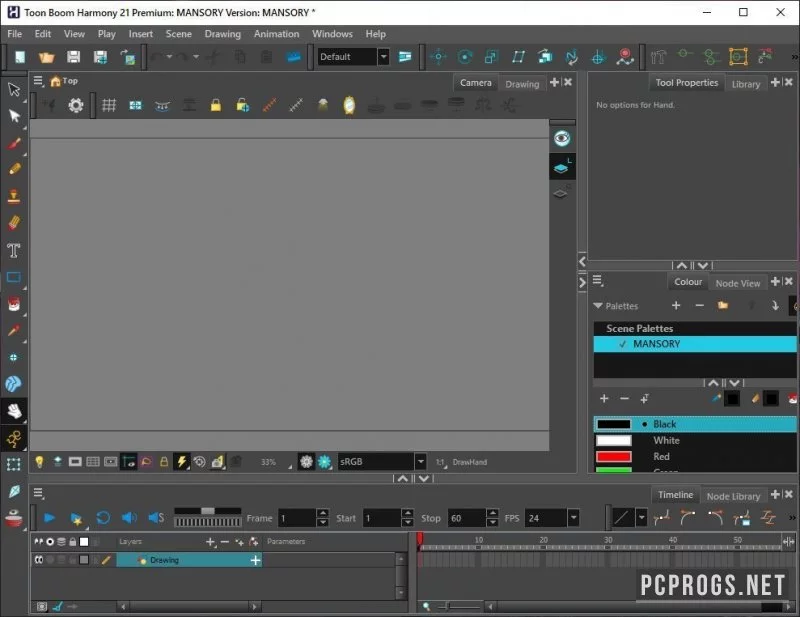Select the Brush tool
Screen dimensions: 800x617
(14, 143)
